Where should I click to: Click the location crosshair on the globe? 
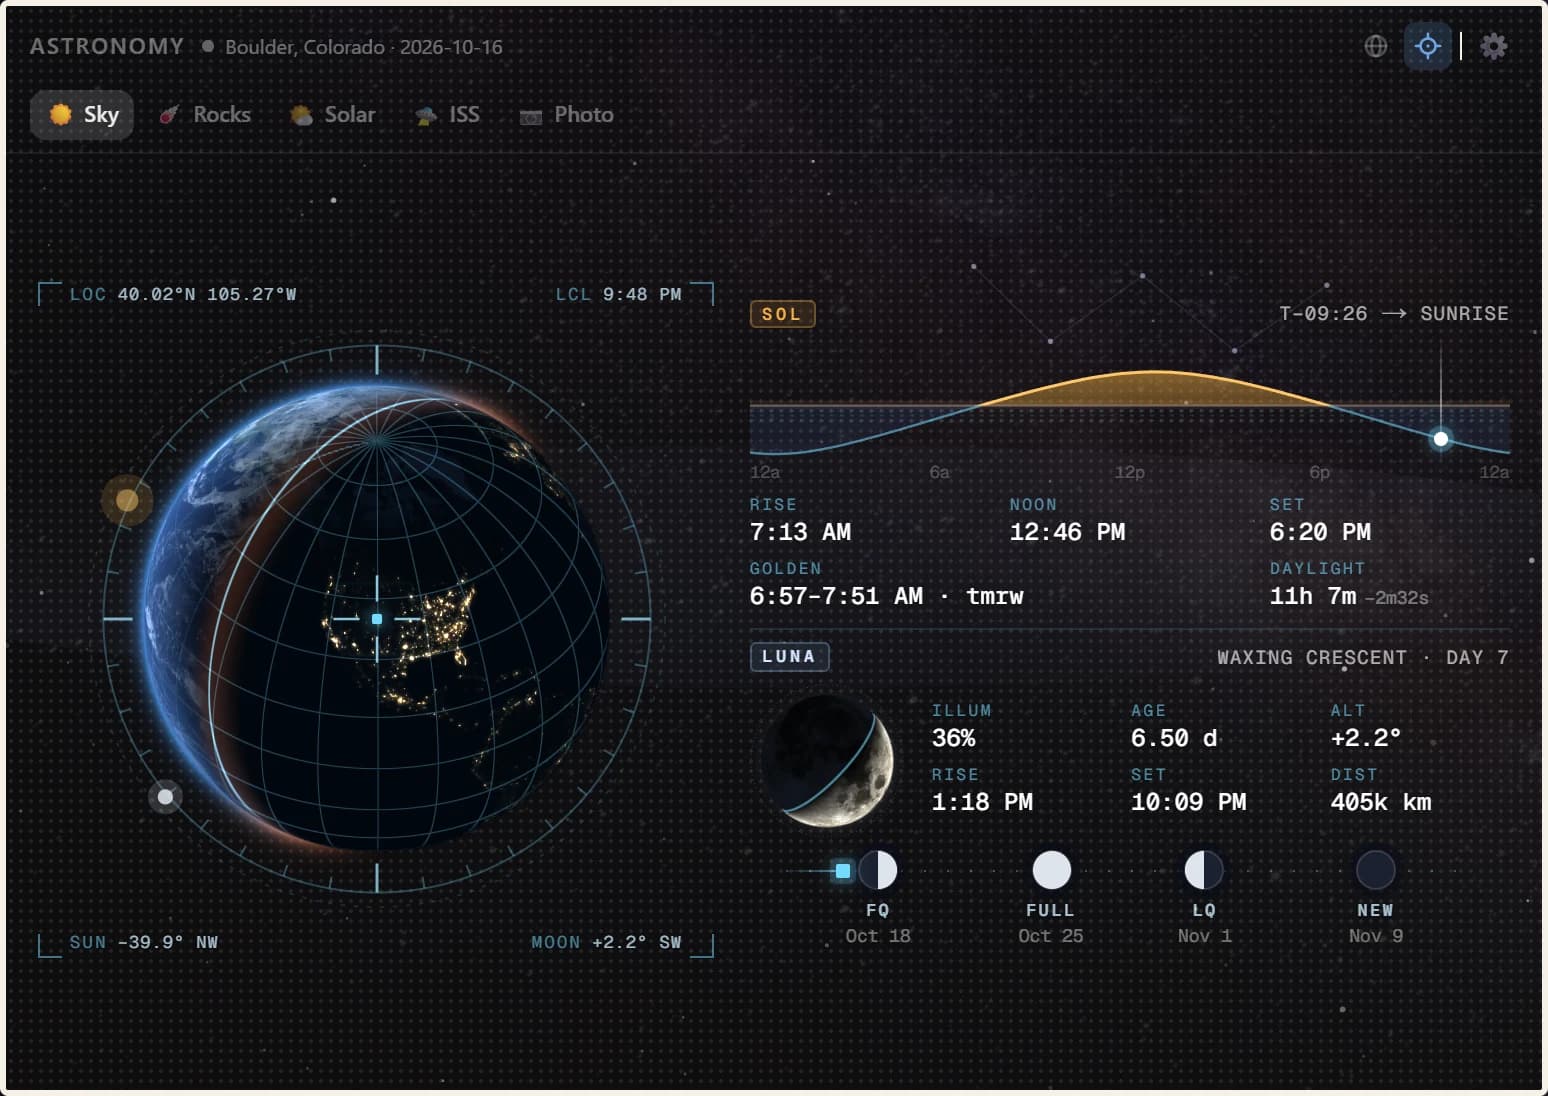[x=377, y=619]
